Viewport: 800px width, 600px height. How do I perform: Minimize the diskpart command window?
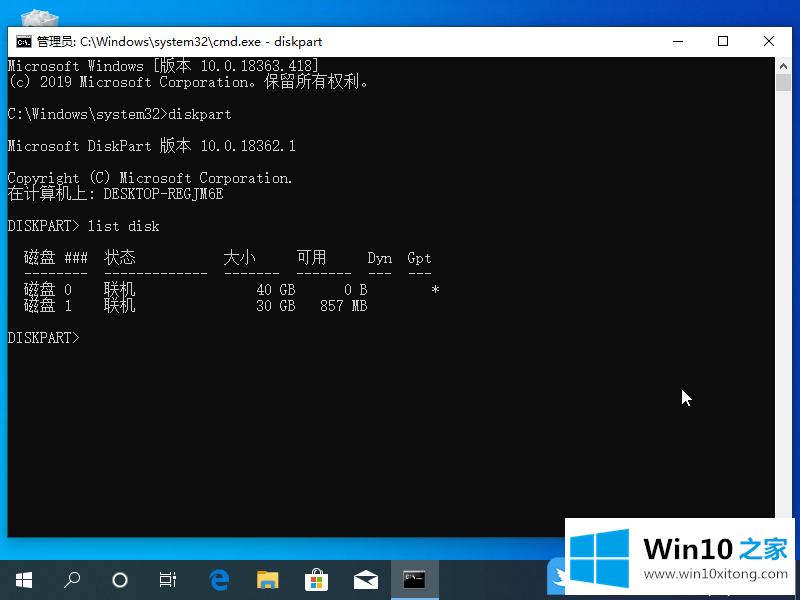[678, 41]
